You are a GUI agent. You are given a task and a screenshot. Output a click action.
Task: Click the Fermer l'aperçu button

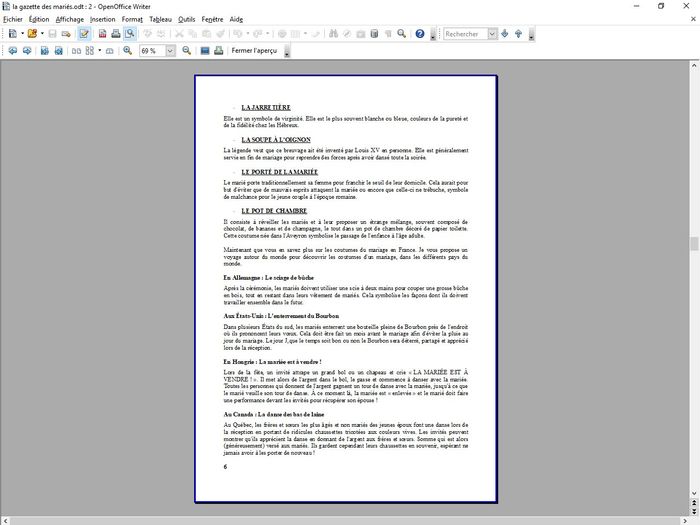coord(254,50)
